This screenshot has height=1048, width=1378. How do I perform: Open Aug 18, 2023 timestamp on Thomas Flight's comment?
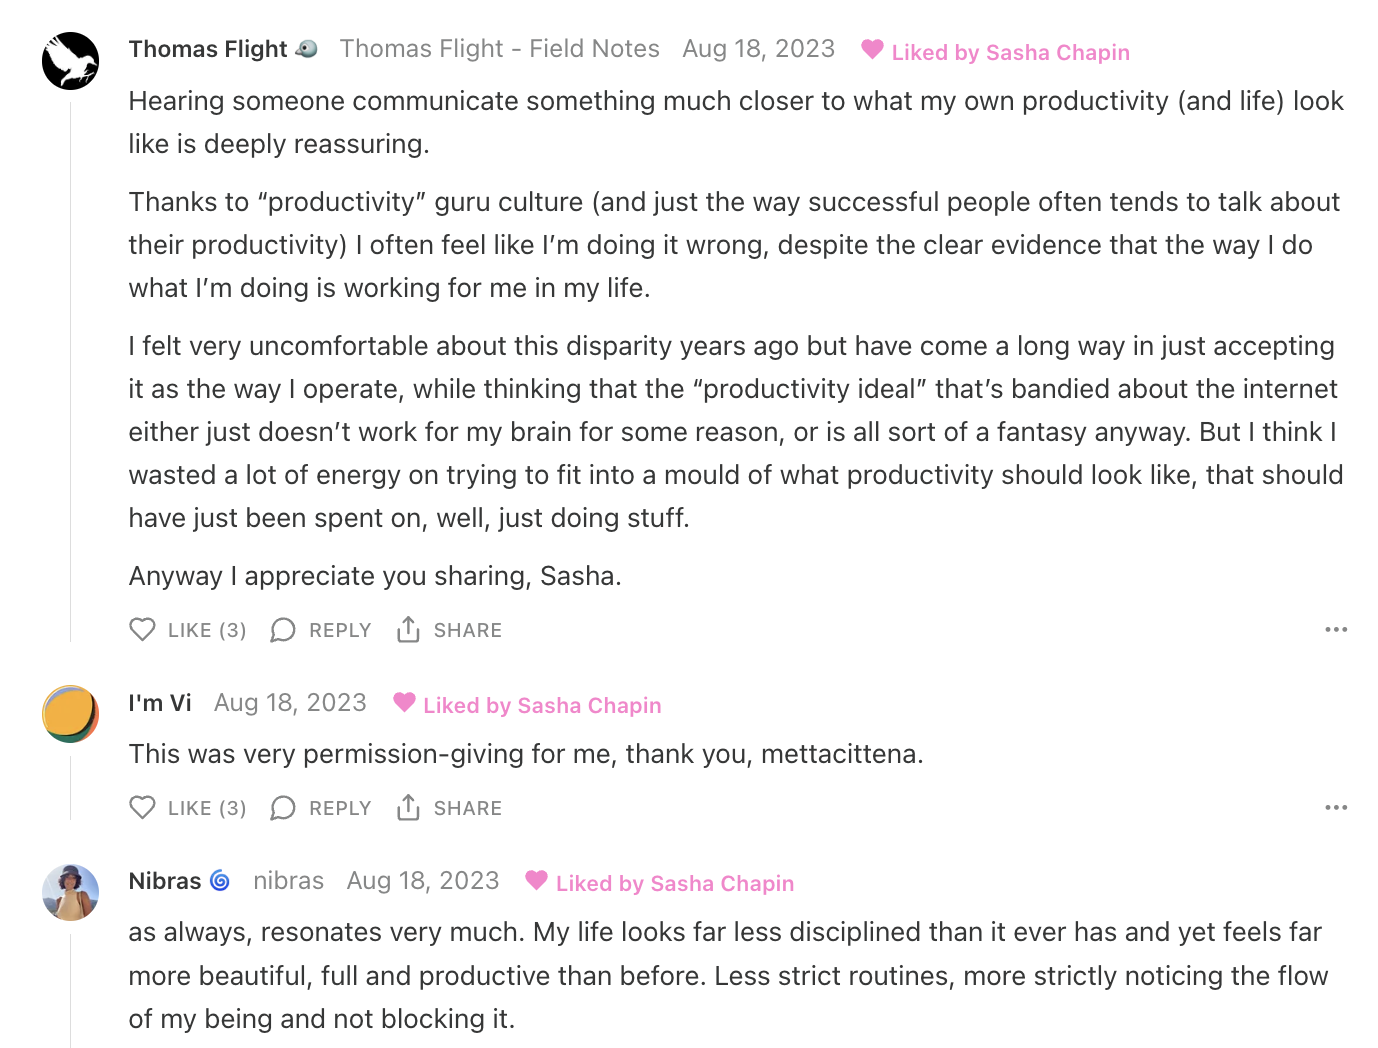click(758, 49)
